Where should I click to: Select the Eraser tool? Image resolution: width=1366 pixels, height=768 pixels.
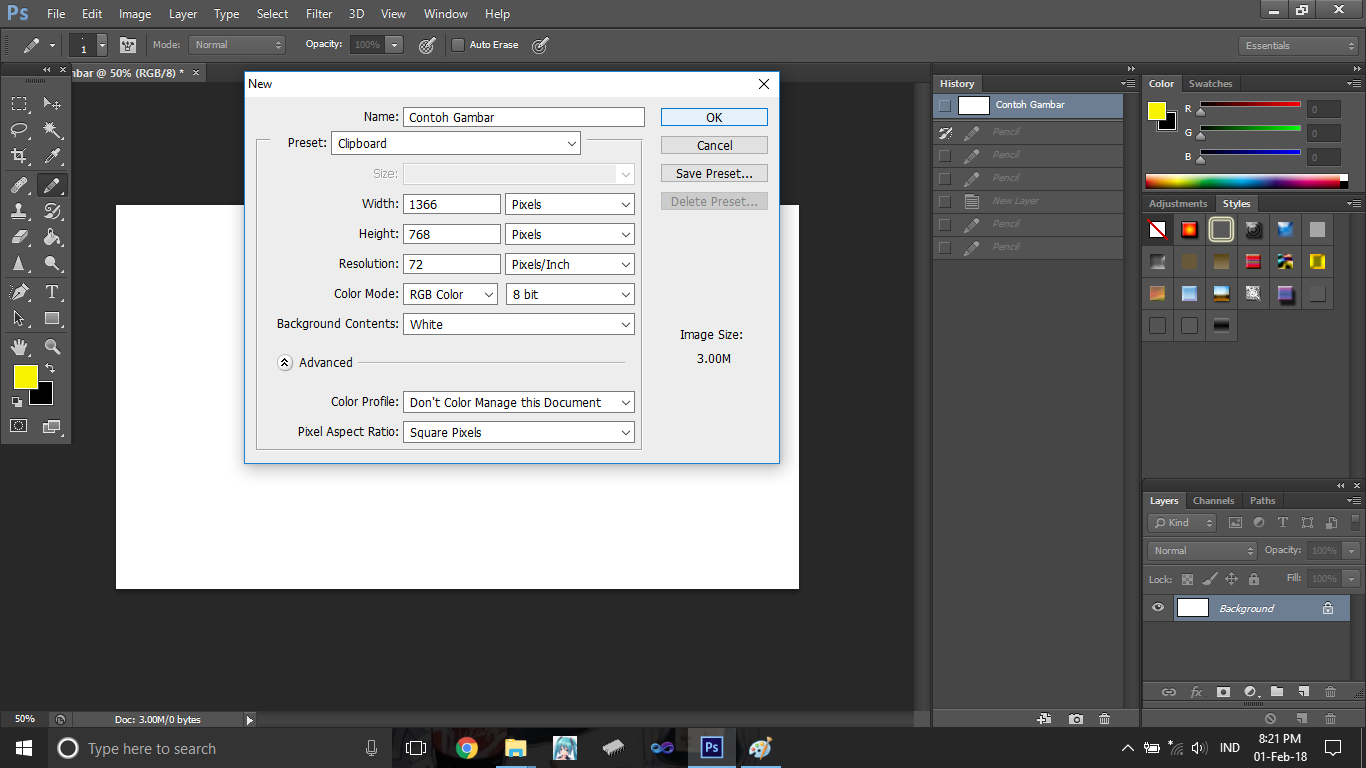coord(19,238)
